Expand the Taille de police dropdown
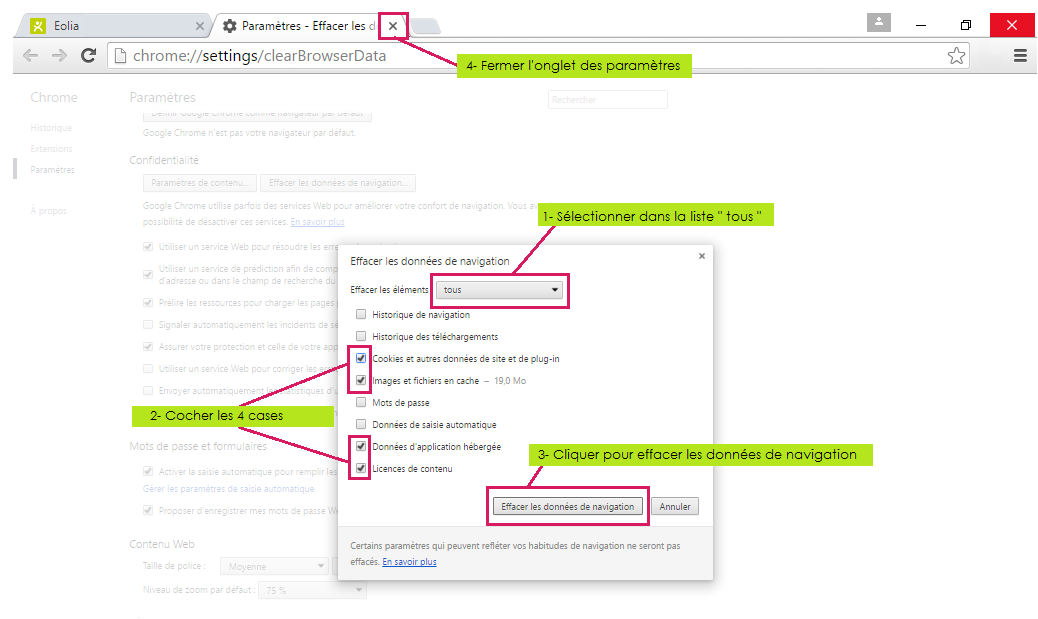This screenshot has width=1038, height=619. 273,567
